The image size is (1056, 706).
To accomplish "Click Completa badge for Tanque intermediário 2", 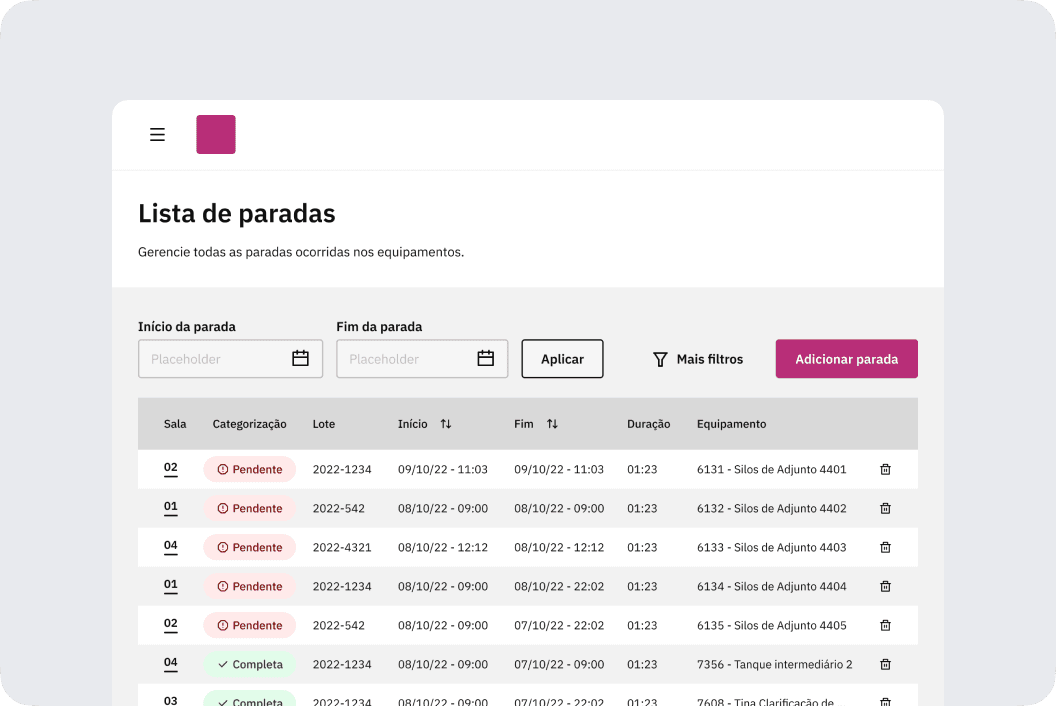I will 250,665.
